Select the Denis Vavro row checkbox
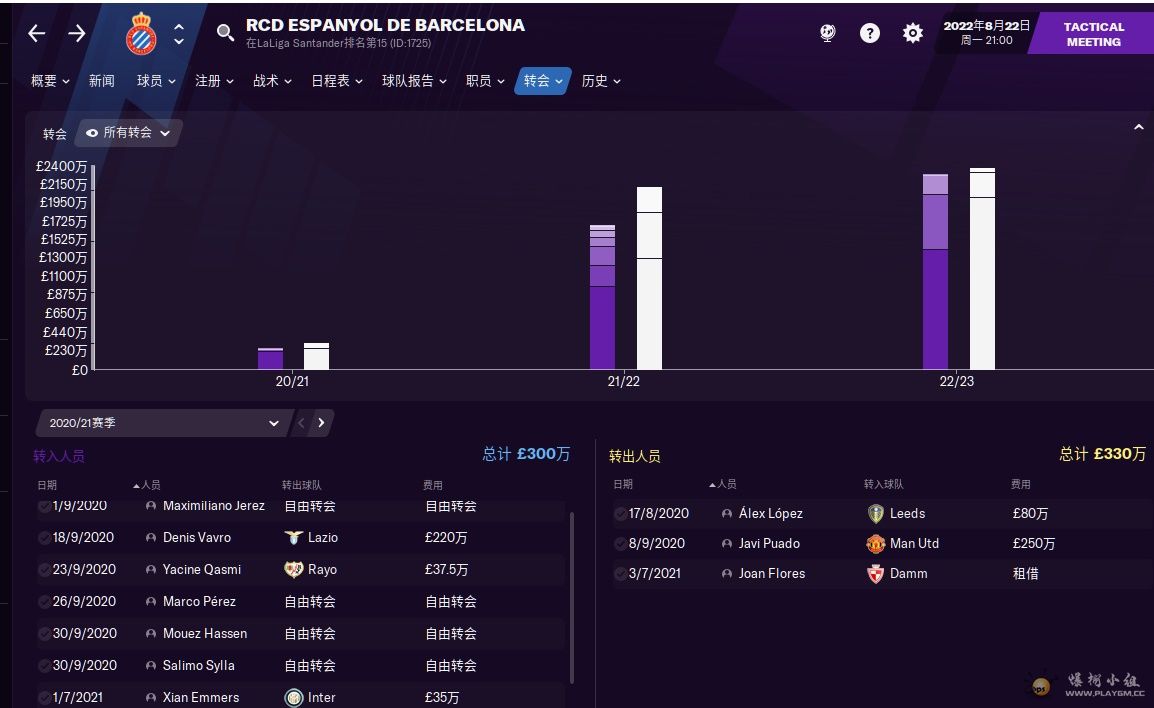This screenshot has height=708, width=1154. point(44,538)
